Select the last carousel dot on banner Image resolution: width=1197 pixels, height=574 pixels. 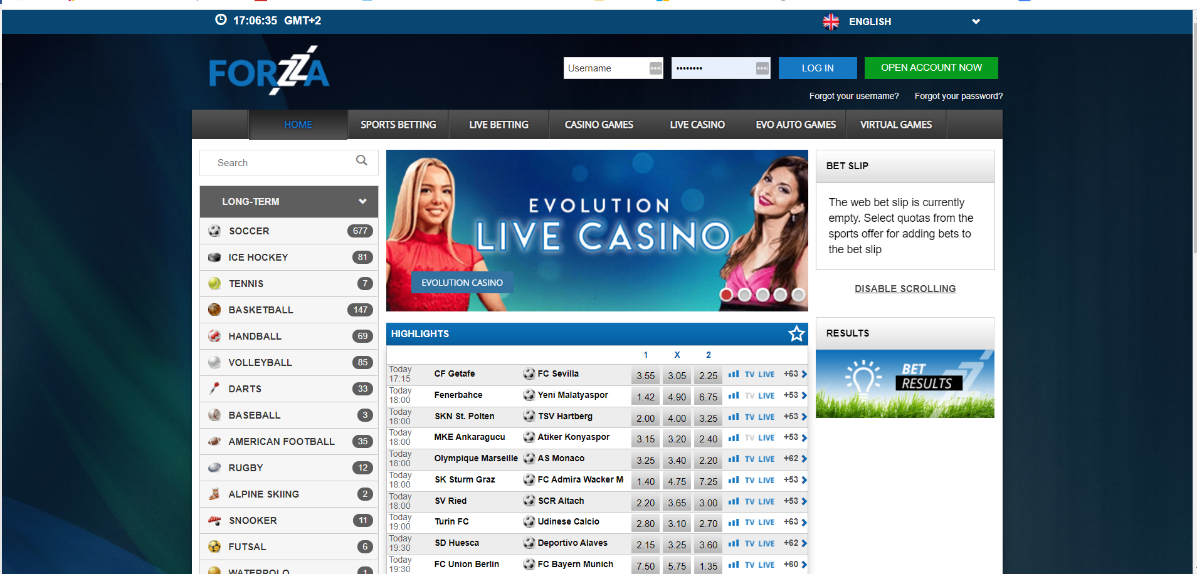(x=798, y=295)
